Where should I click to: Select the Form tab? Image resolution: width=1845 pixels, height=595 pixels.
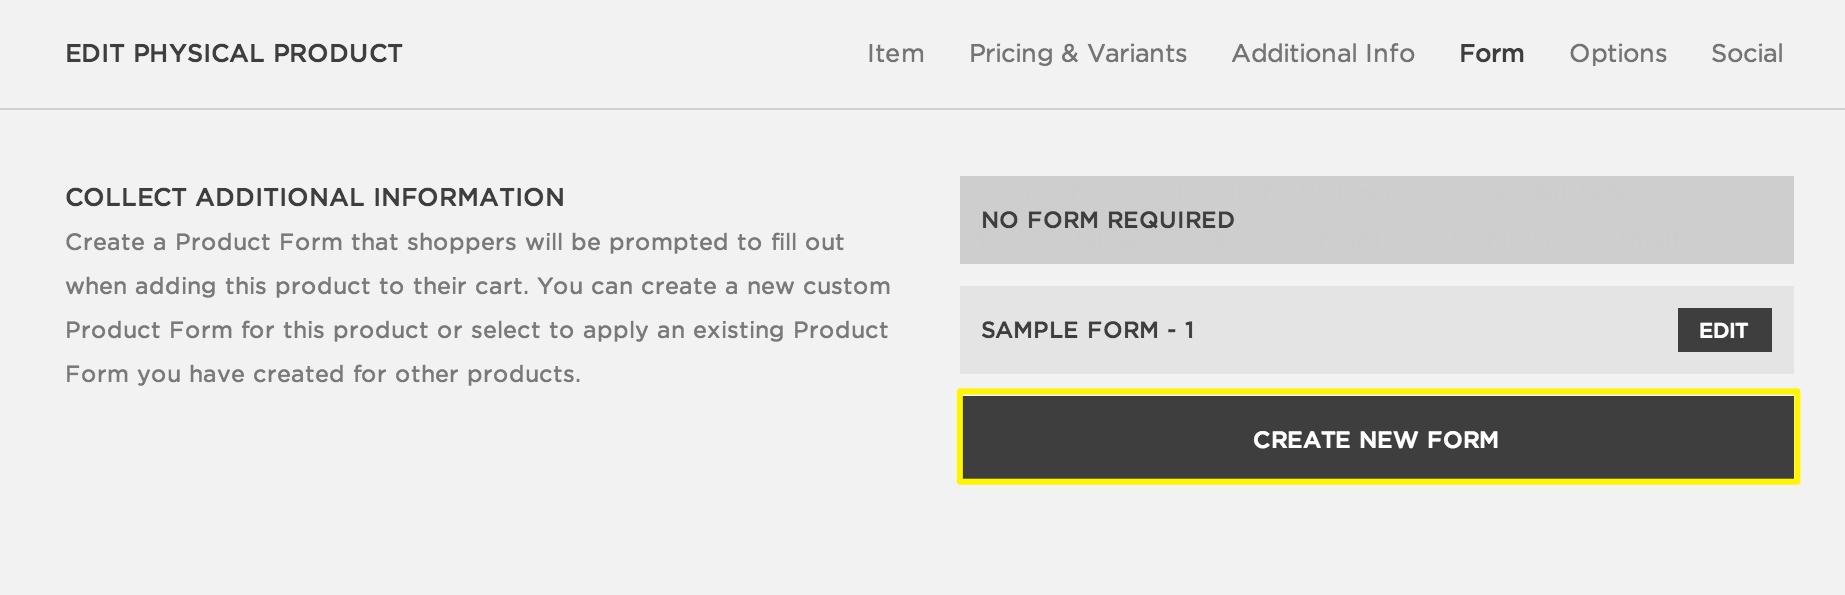click(1491, 53)
